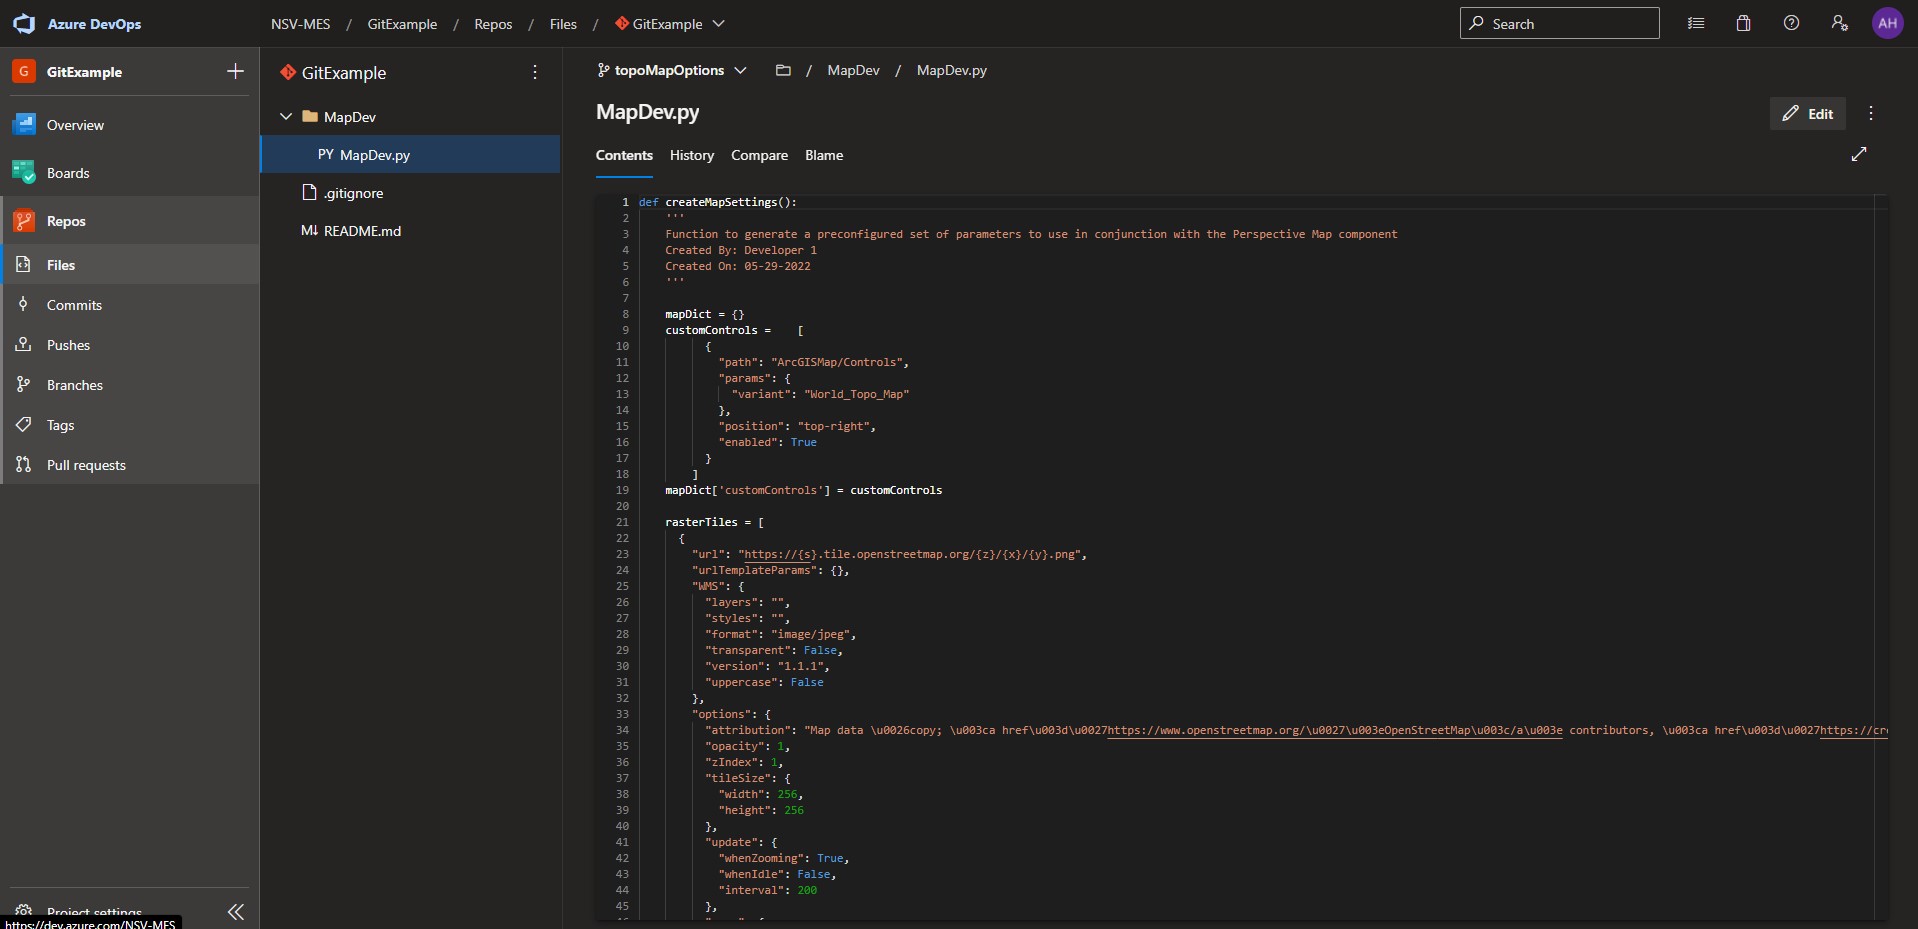1918x929 pixels.
Task: Open Pushes from the left navigation
Action: [x=68, y=344]
